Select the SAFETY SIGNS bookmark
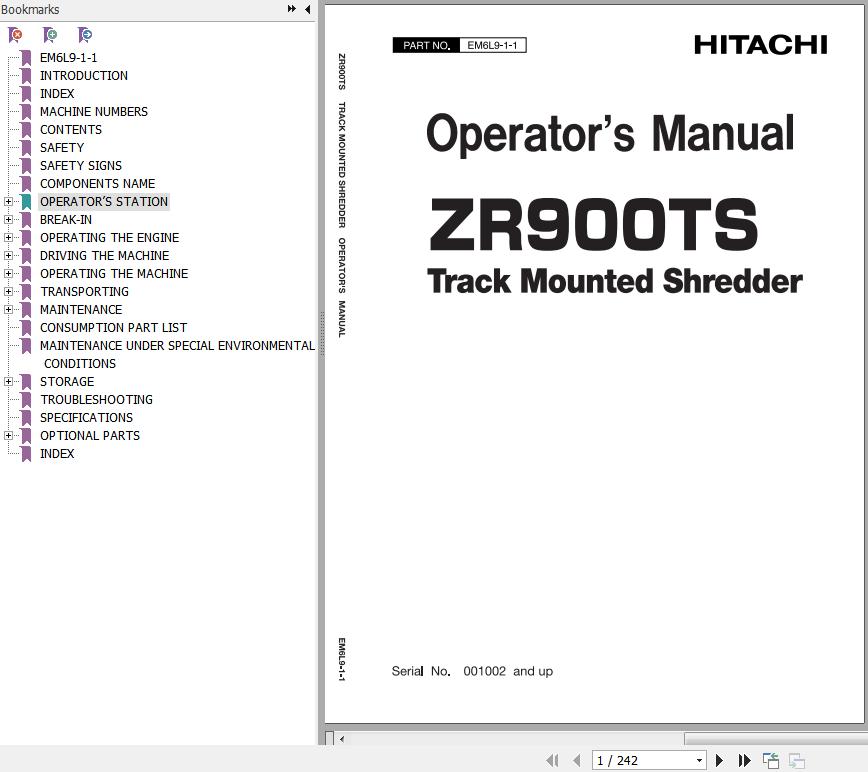 81,165
